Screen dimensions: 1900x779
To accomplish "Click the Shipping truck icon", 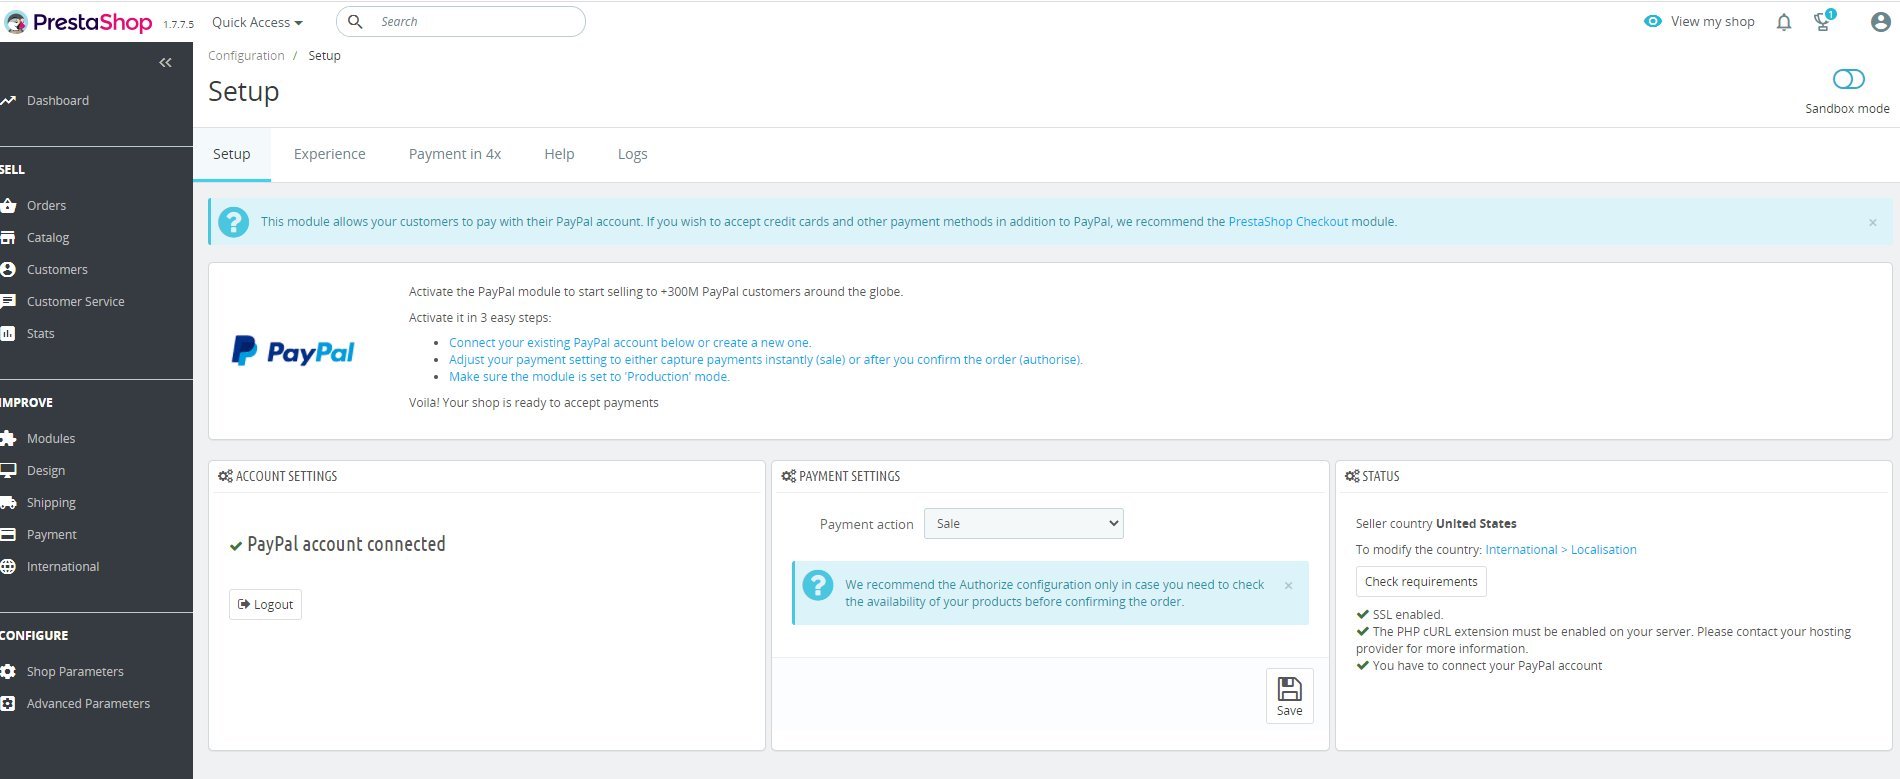I will click(x=8, y=502).
